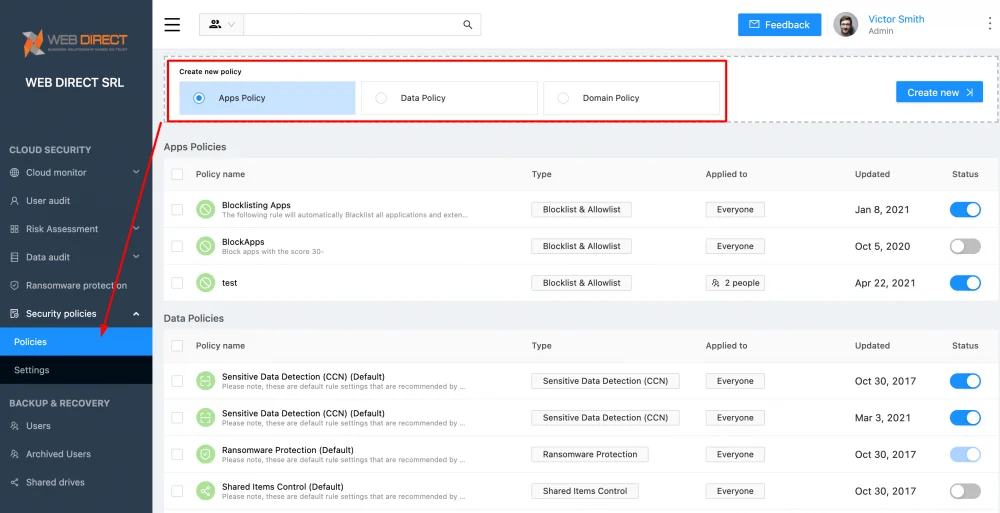Click the Feedback button
1000x513 pixels.
779,24
